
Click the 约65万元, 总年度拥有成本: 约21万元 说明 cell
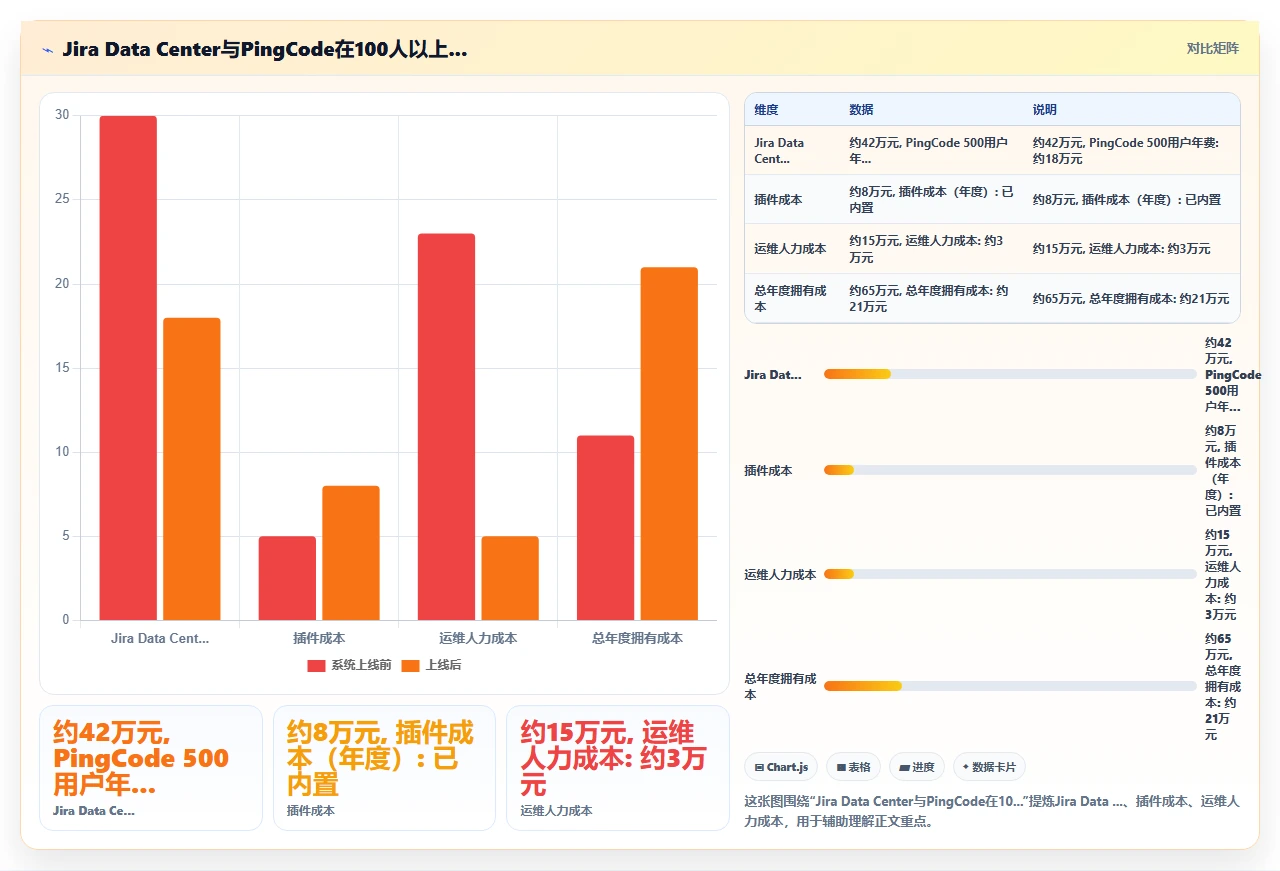click(x=1131, y=298)
